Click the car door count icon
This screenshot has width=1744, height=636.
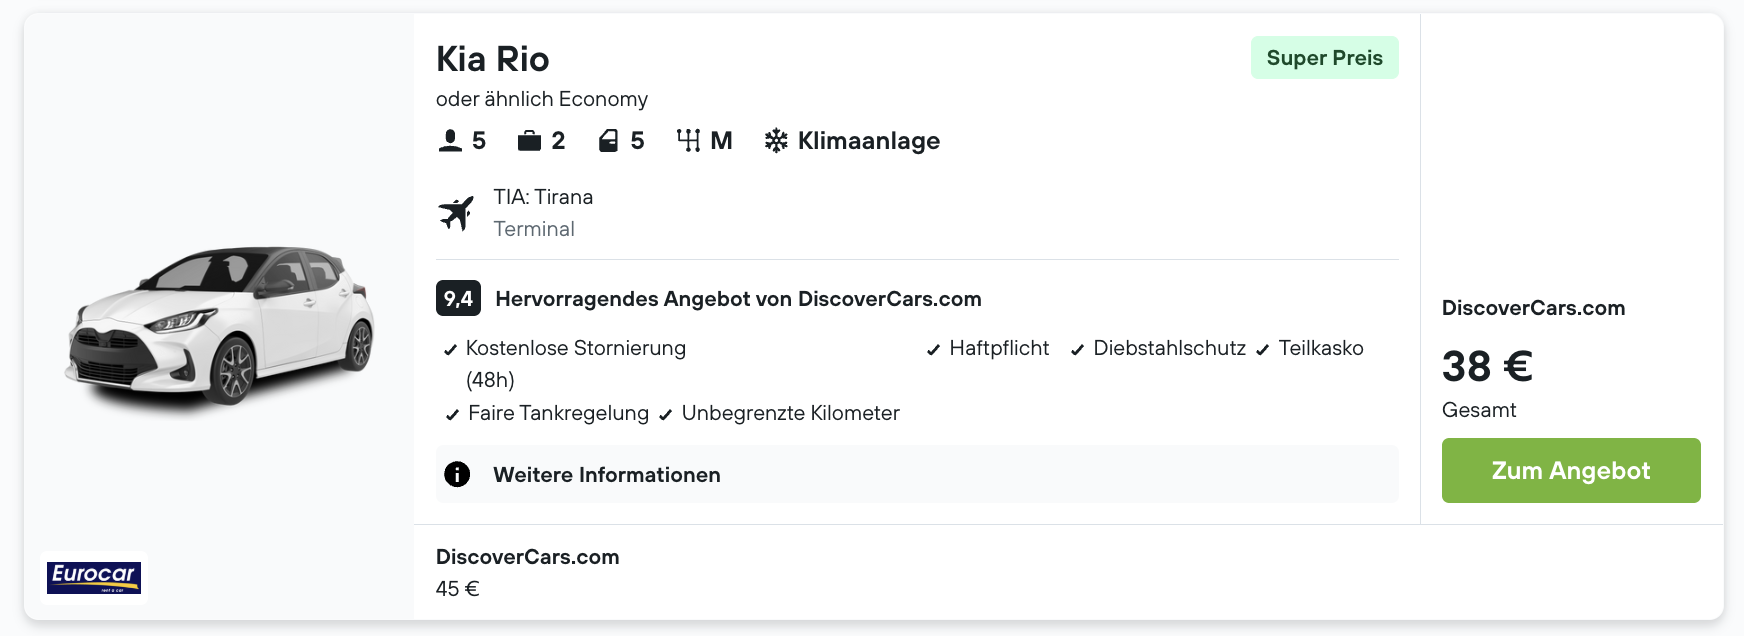608,141
